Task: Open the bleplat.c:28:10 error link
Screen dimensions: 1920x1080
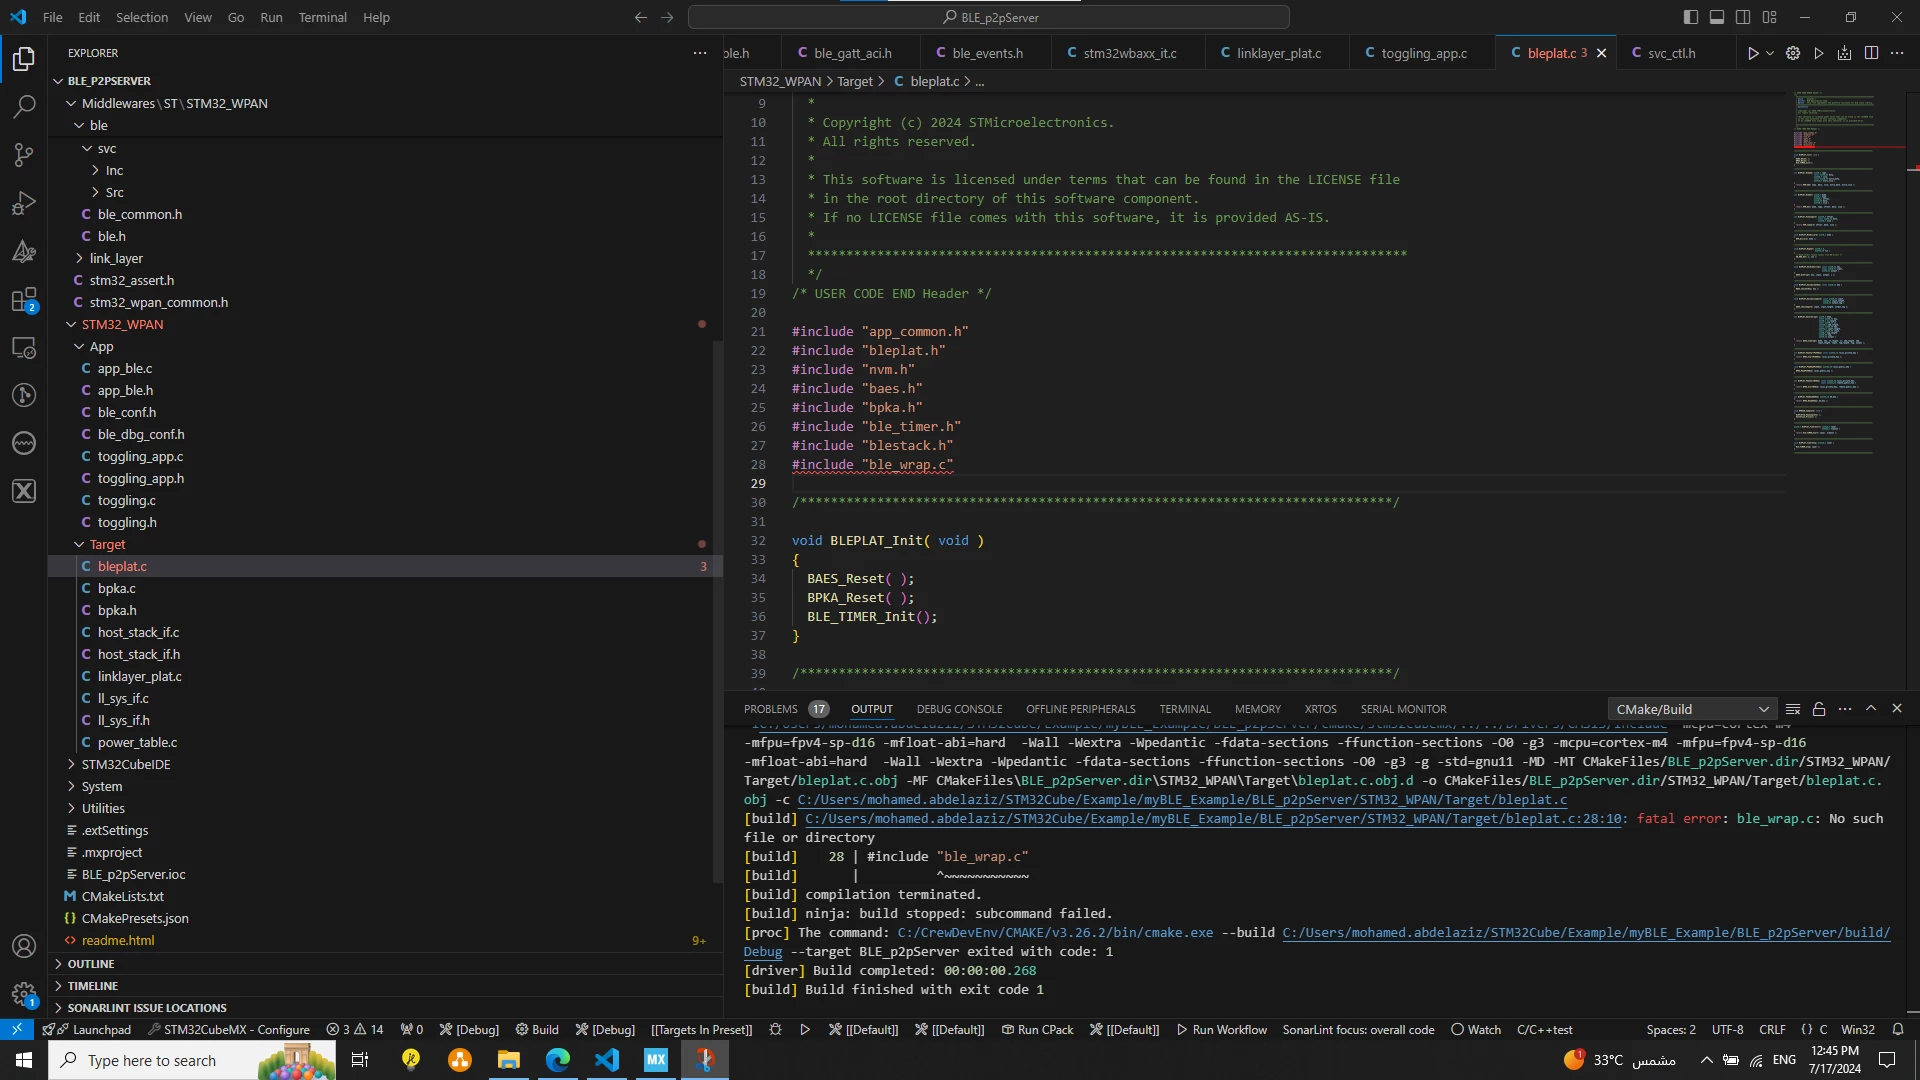Action: click(x=1213, y=819)
